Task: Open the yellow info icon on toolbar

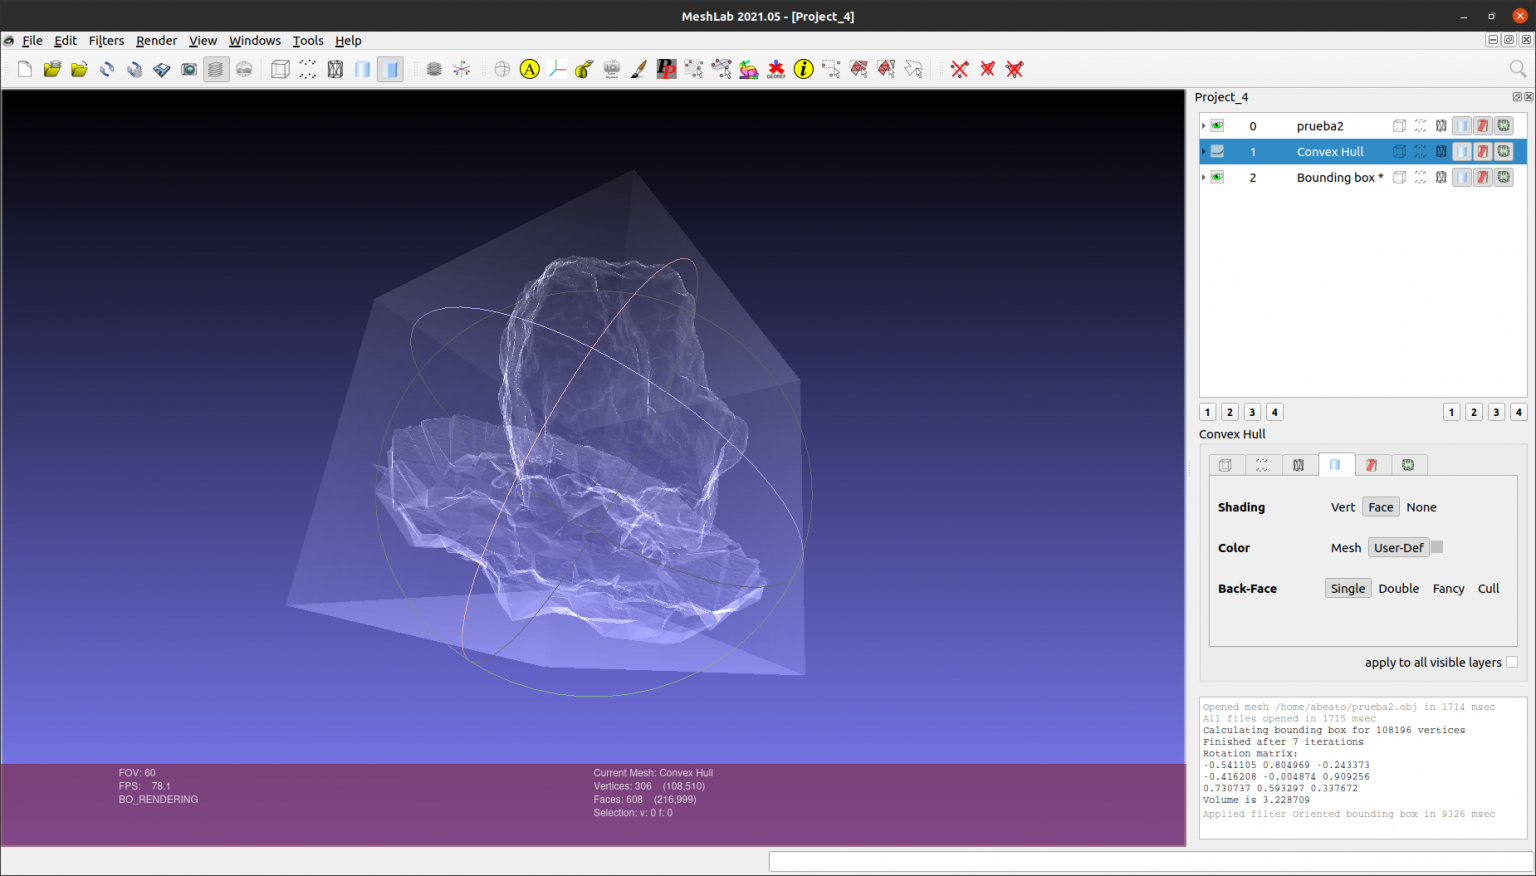Action: click(803, 68)
